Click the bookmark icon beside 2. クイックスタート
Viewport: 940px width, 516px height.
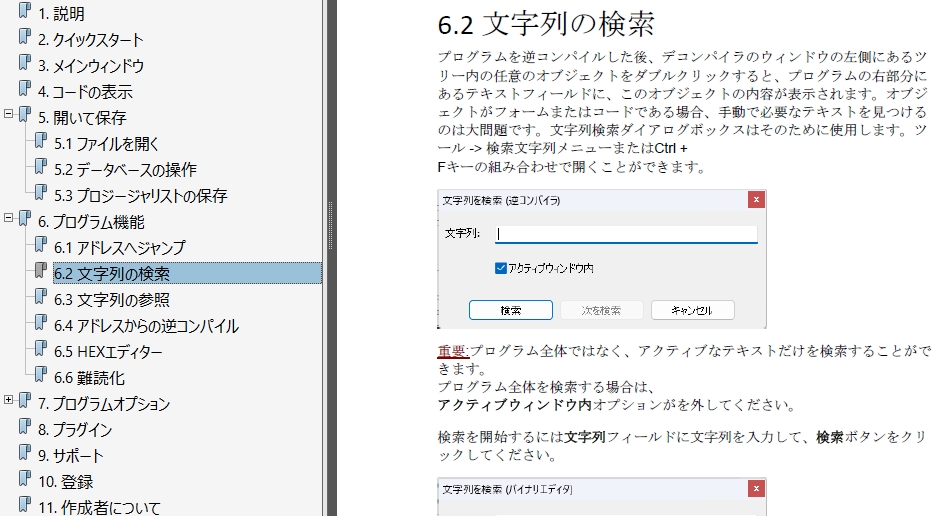coord(25,37)
